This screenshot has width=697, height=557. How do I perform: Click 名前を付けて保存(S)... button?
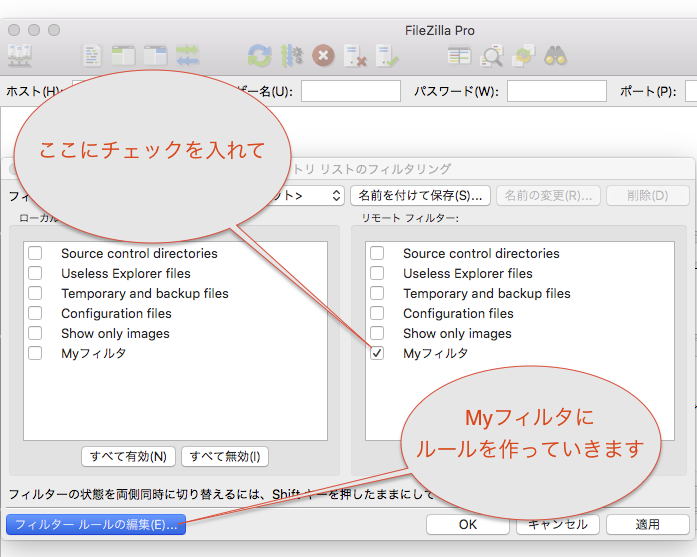coord(420,196)
